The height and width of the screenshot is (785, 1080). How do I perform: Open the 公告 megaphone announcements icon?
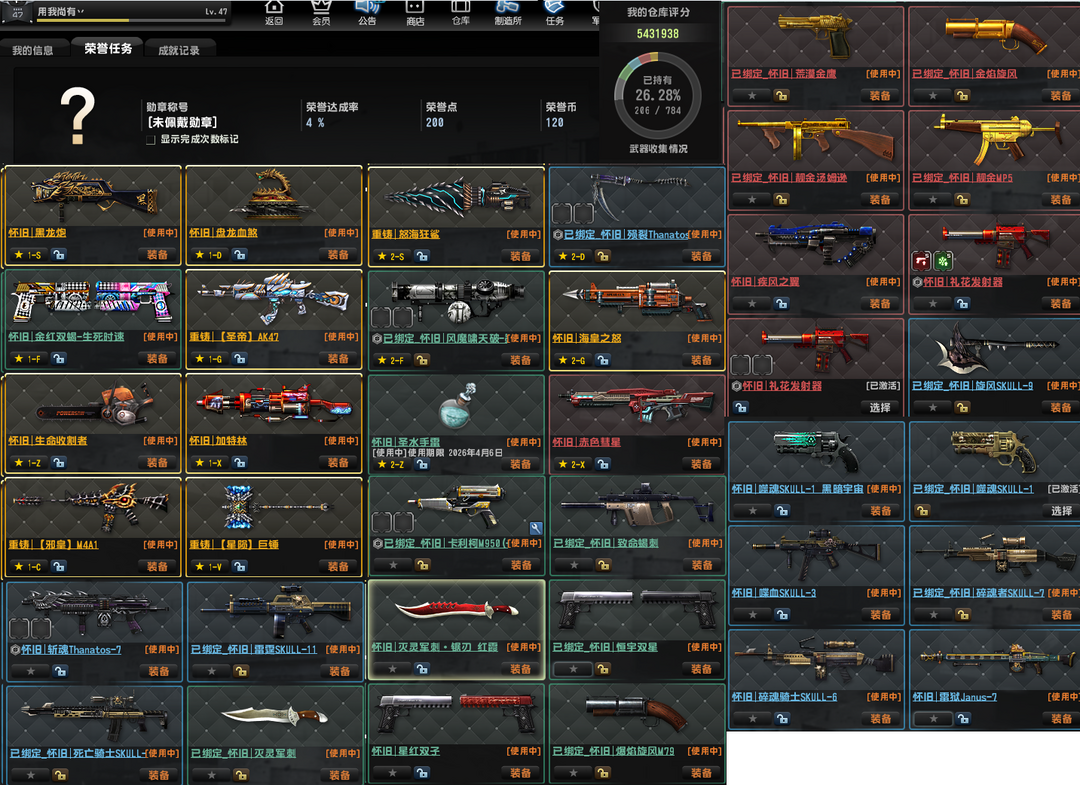pyautogui.click(x=367, y=12)
